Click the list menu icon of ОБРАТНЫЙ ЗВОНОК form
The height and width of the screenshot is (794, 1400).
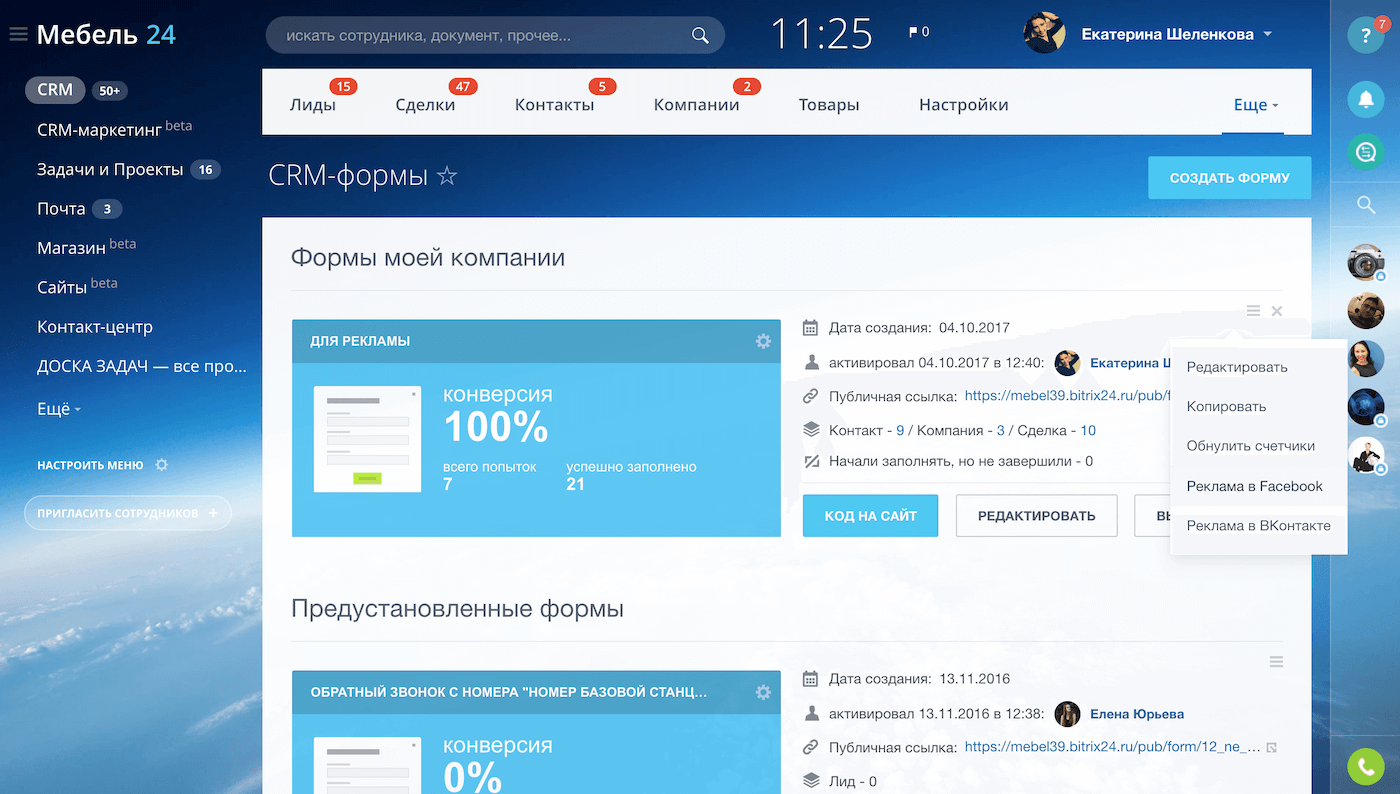(1276, 662)
